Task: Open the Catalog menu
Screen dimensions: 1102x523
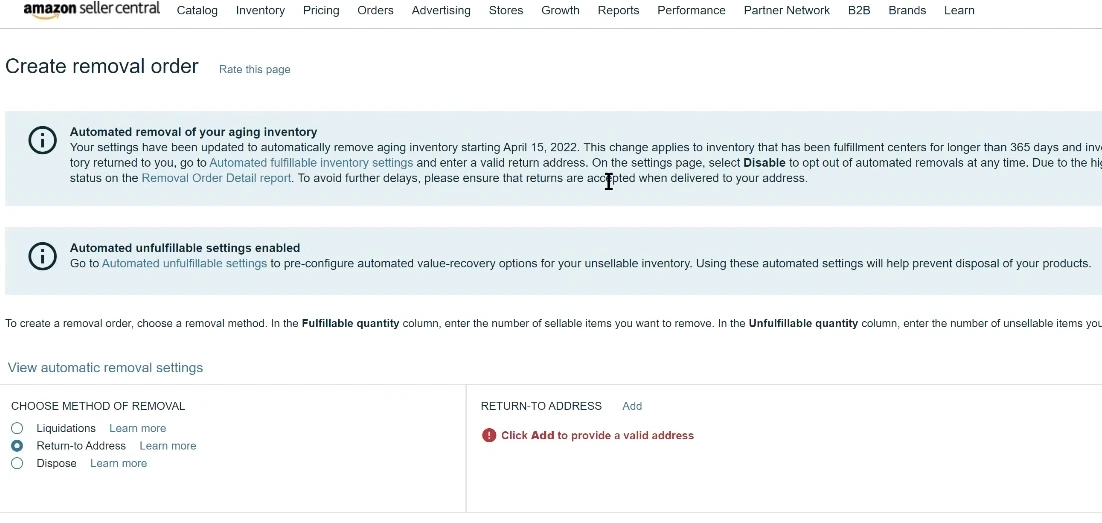Action: coord(197,11)
